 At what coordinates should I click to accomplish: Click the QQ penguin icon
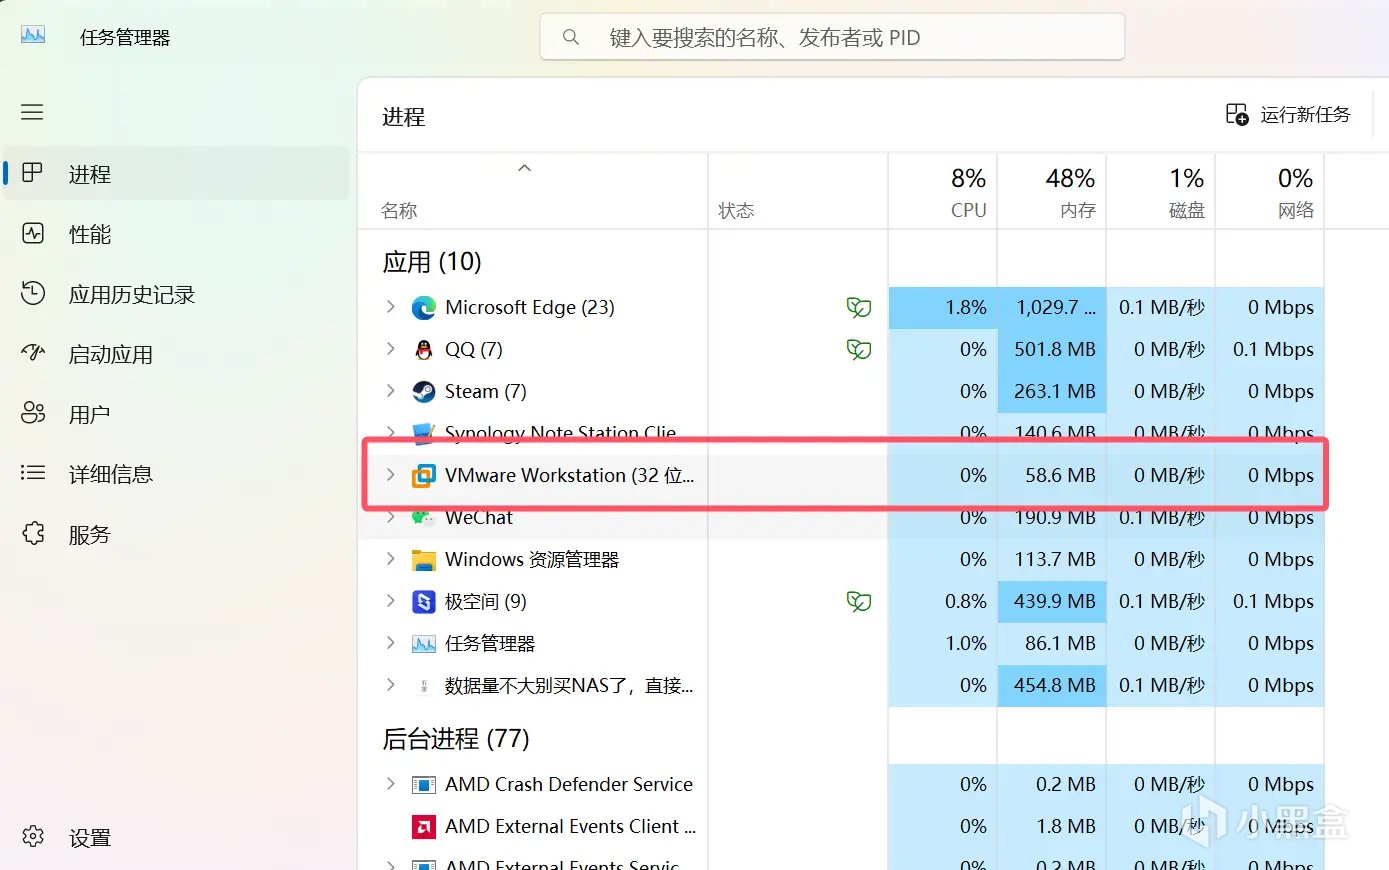tap(424, 349)
